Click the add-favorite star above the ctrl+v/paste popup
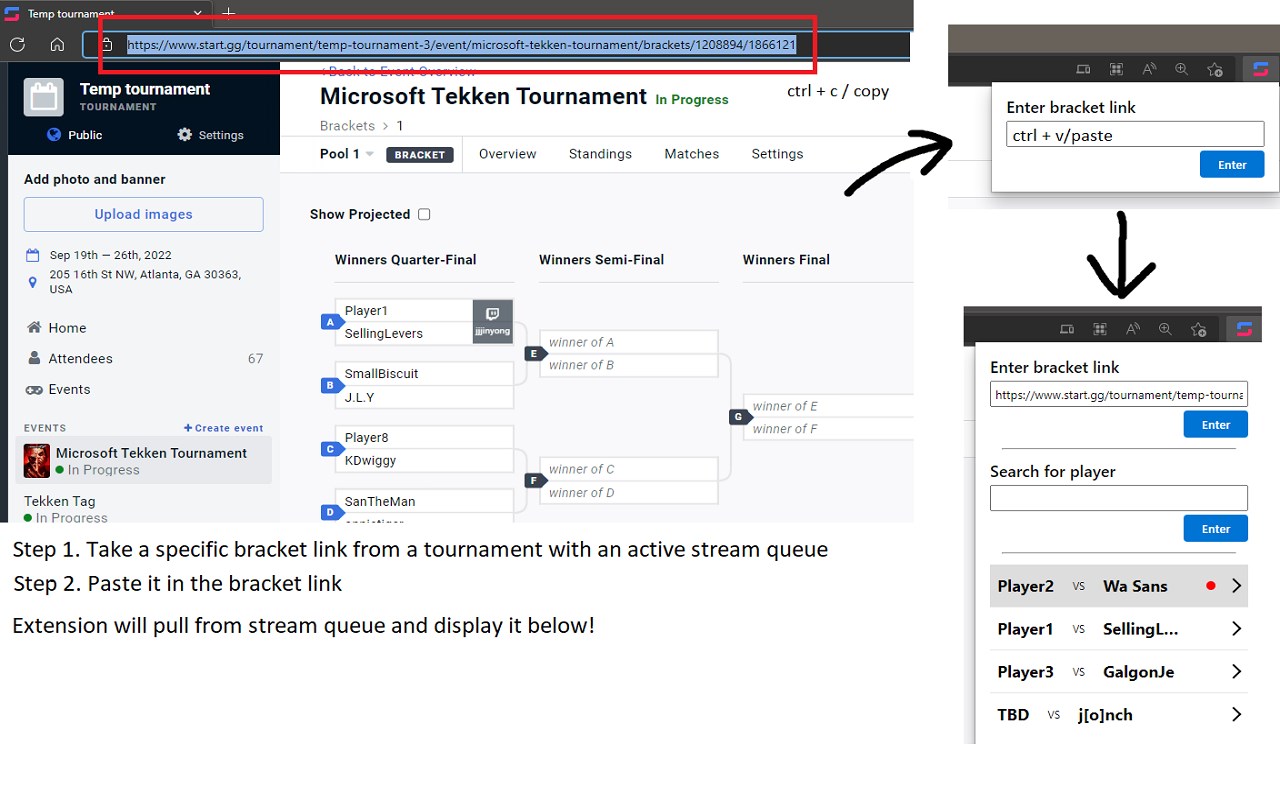This screenshot has width=1280, height=800. pyautogui.click(x=1215, y=69)
